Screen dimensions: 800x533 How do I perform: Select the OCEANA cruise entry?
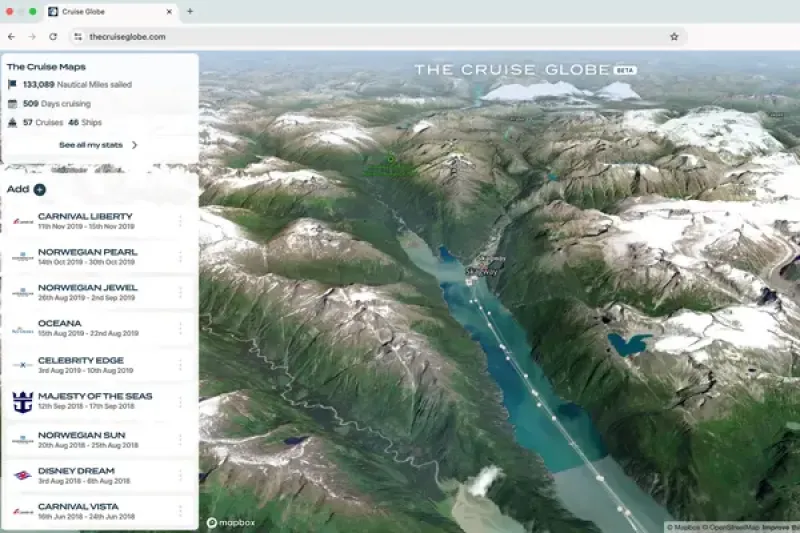click(100, 328)
